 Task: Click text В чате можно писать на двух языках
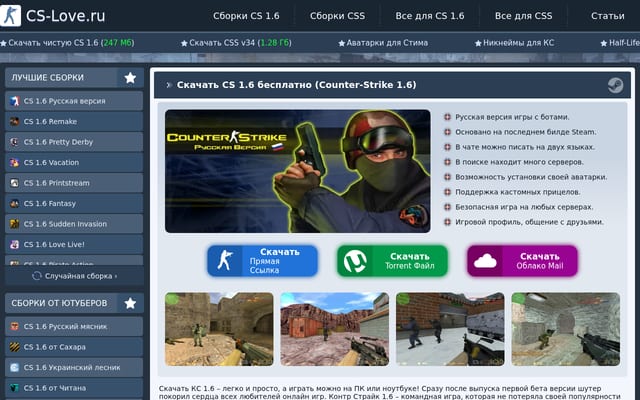click(x=525, y=147)
